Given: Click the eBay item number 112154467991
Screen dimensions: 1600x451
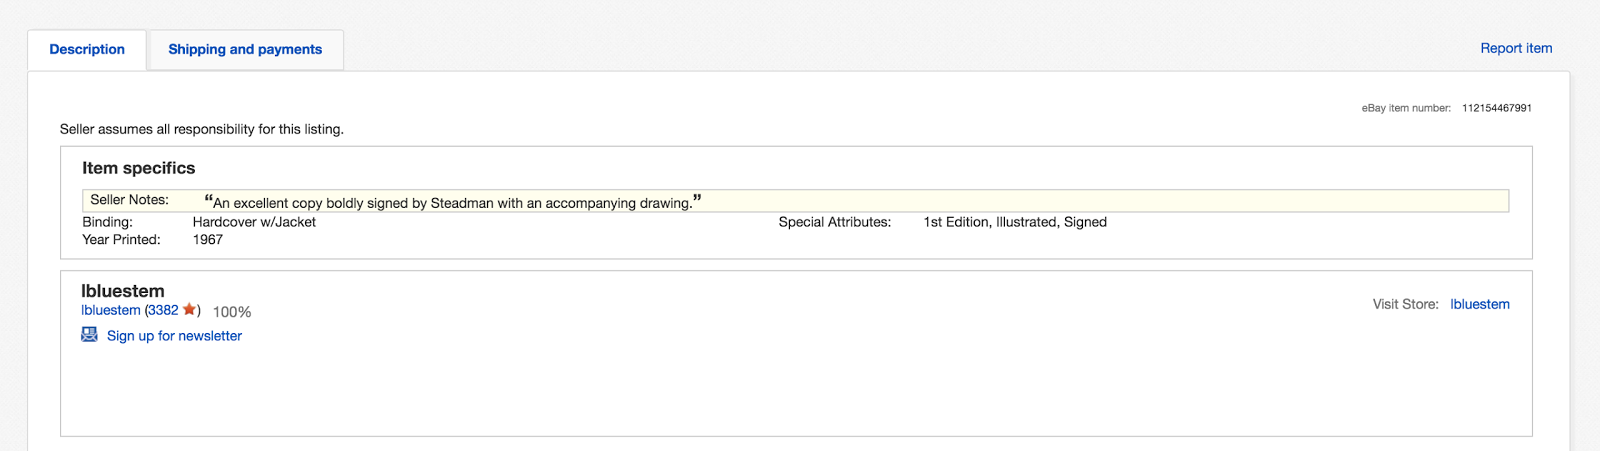Looking at the screenshot, I should click(x=1496, y=108).
